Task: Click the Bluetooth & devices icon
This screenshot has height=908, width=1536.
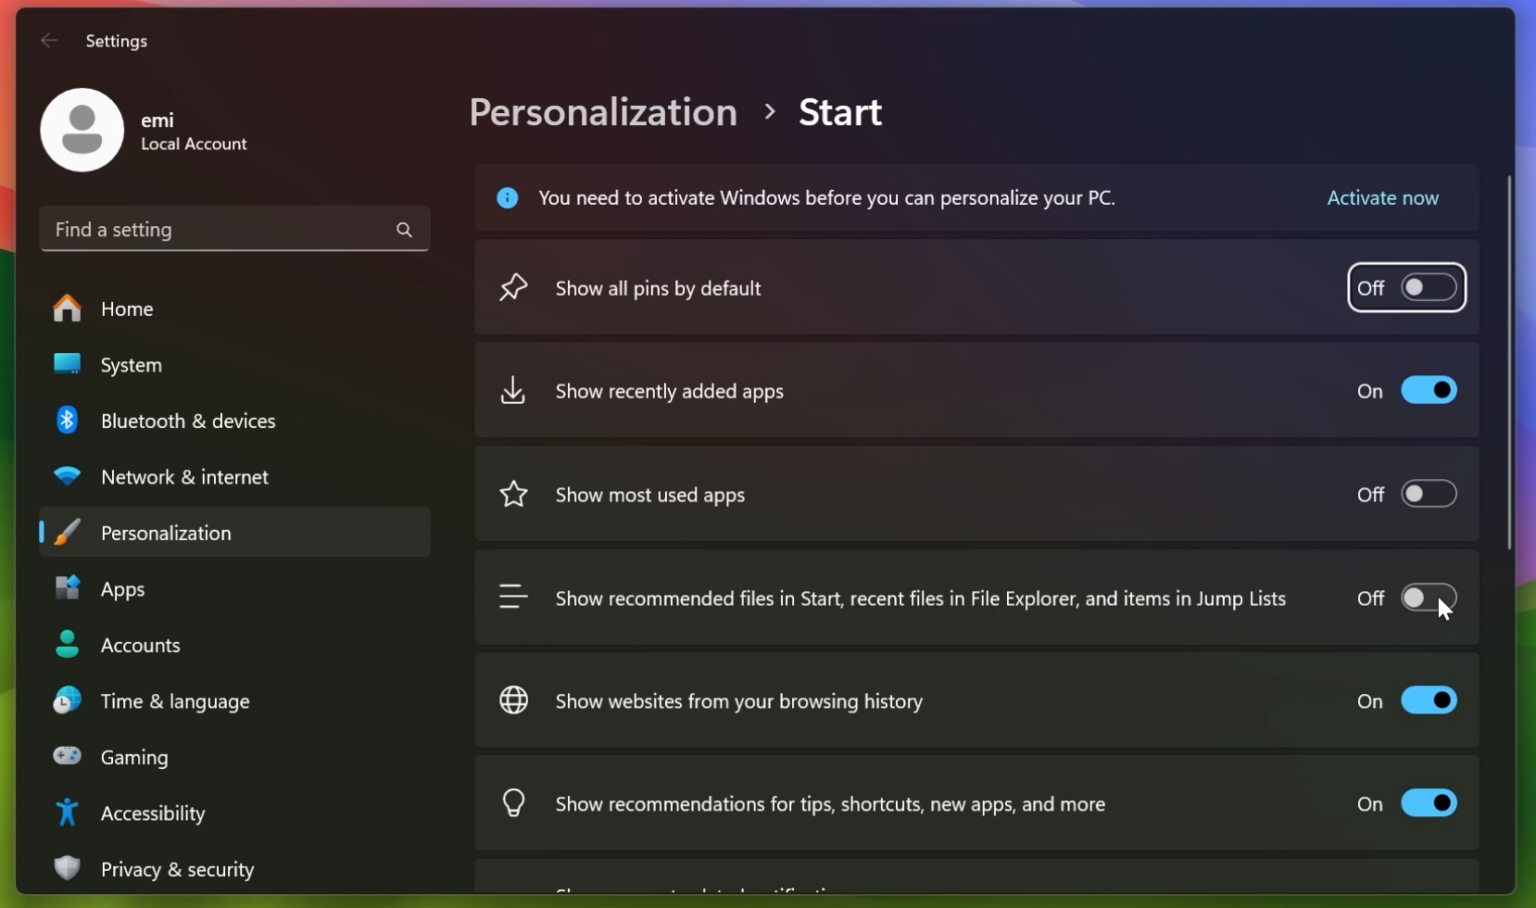Action: pyautogui.click(x=66, y=420)
